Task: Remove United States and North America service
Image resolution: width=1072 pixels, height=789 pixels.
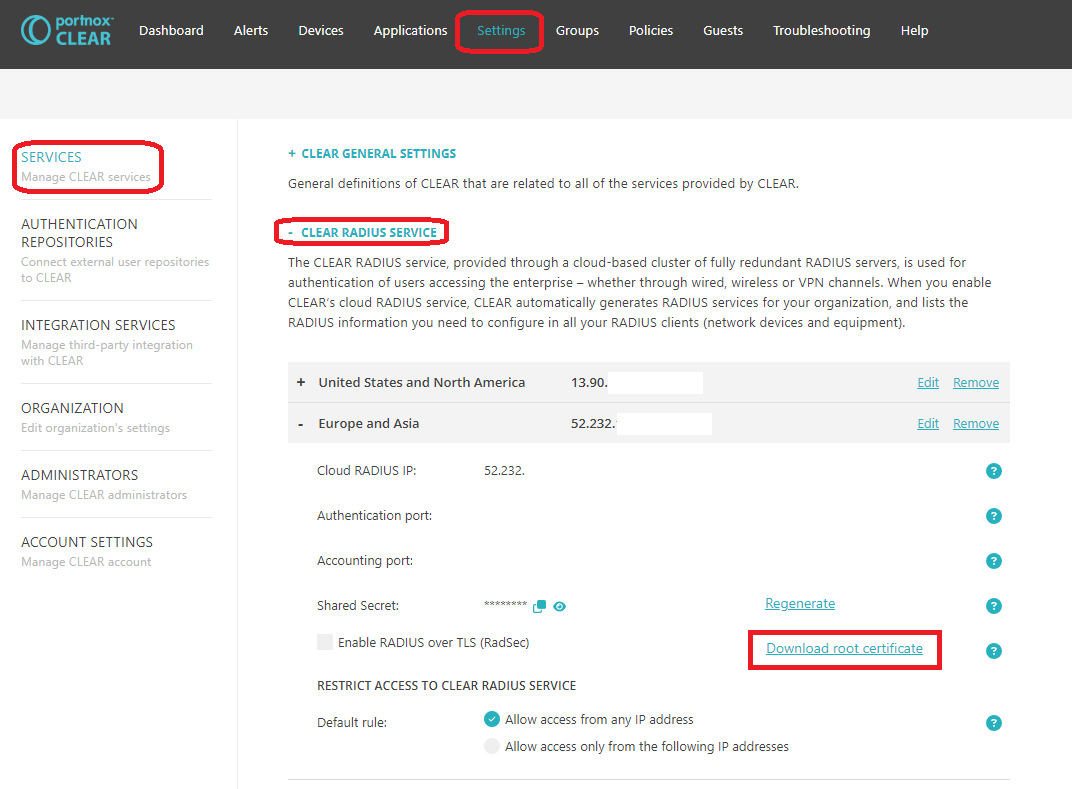Action: [976, 382]
